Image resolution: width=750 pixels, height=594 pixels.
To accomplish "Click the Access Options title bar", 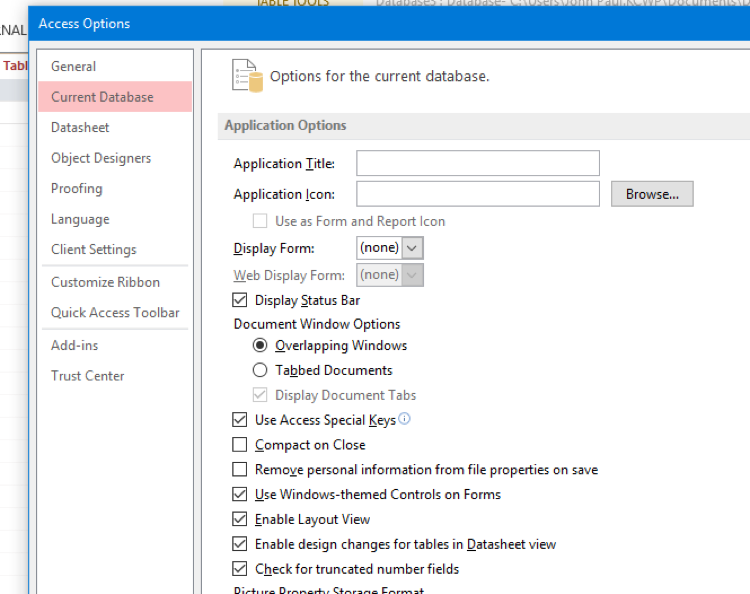I will pos(389,23).
